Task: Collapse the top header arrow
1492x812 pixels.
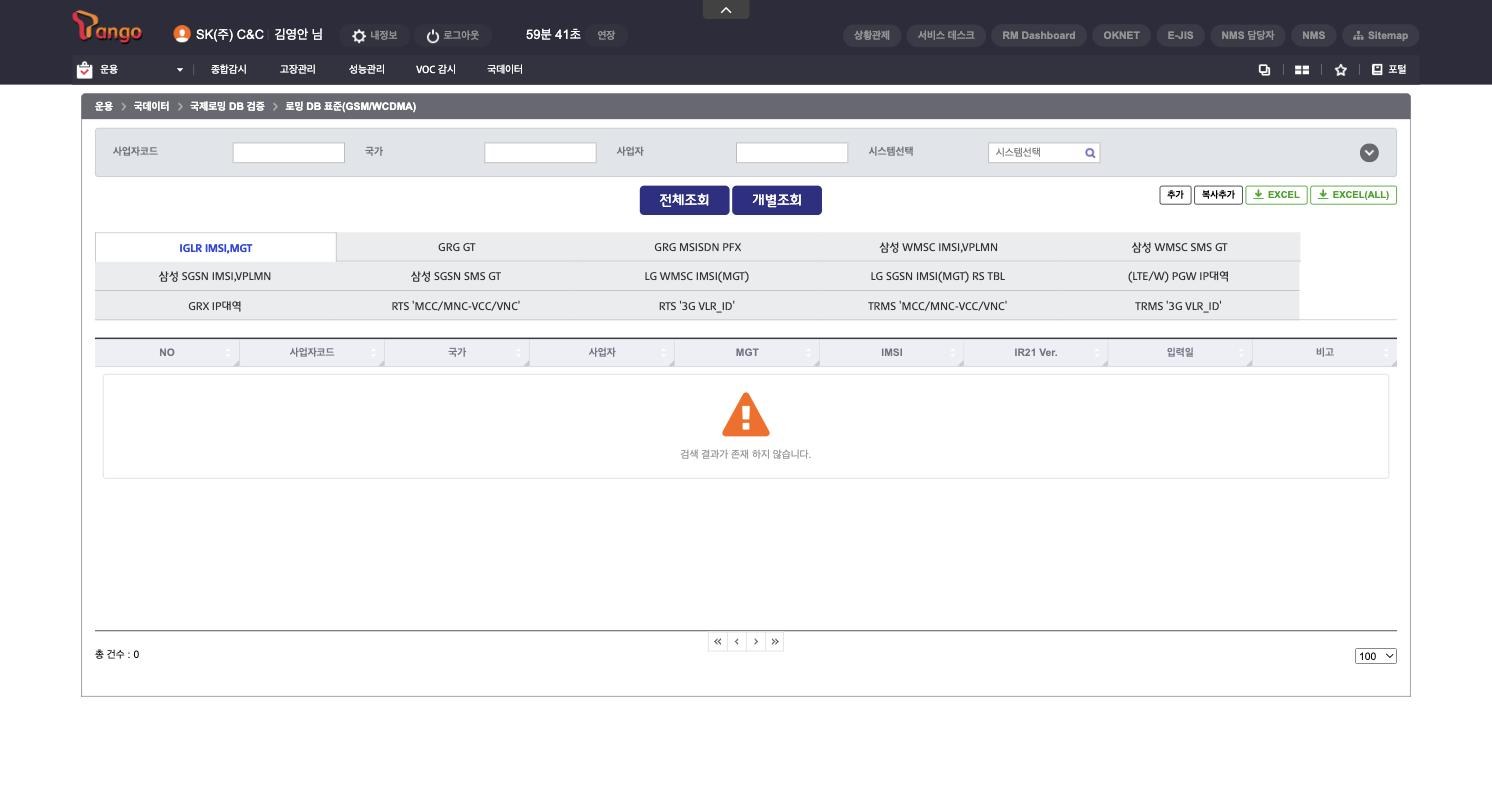Action: click(x=726, y=9)
